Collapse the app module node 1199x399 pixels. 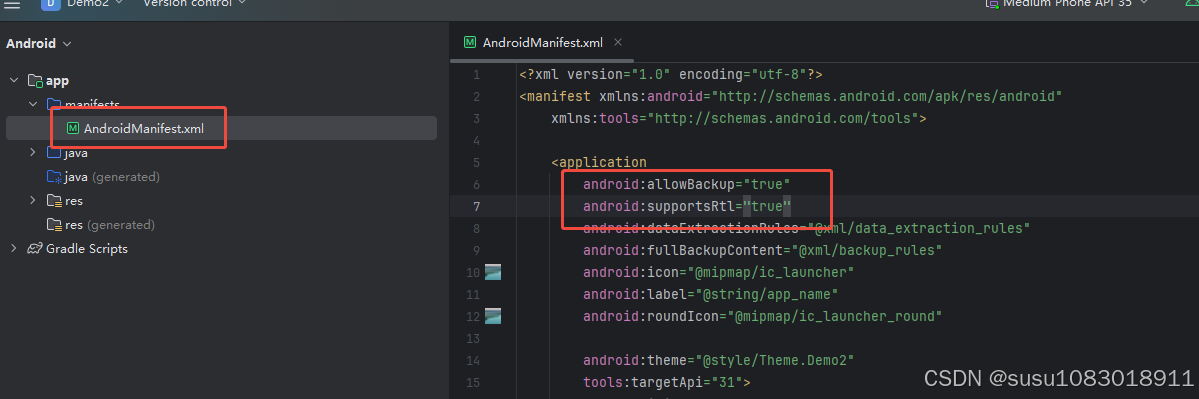(x=15, y=80)
